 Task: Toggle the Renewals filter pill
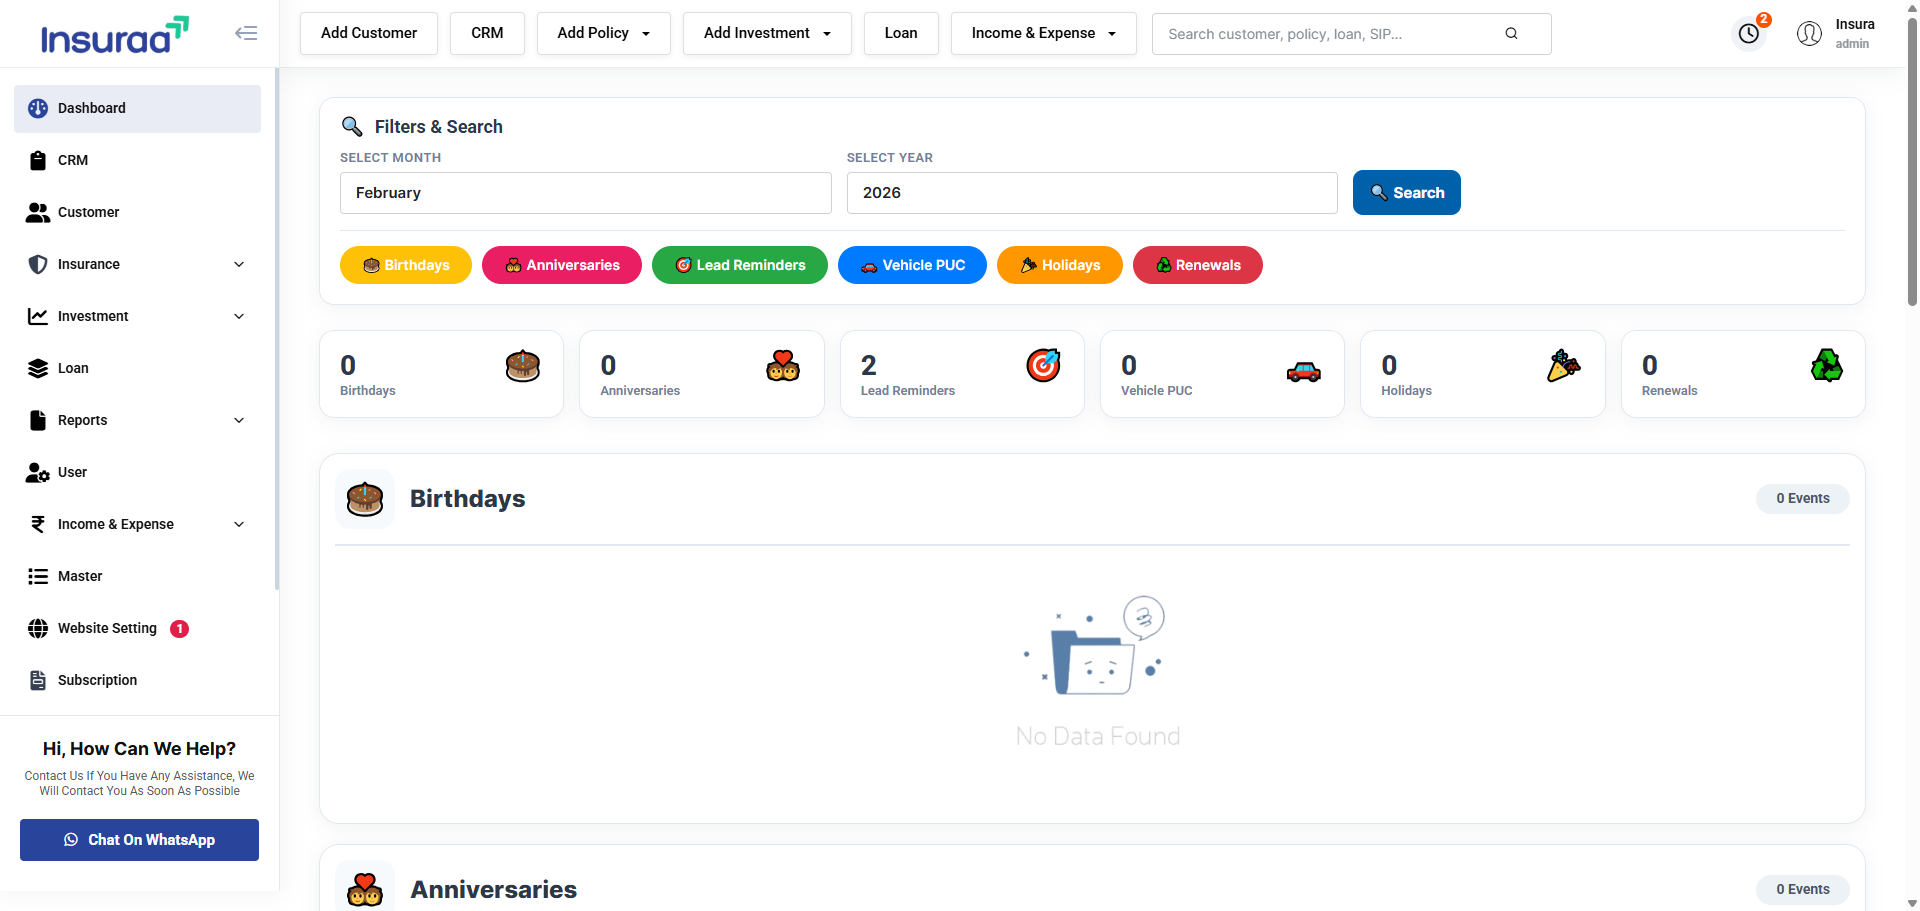(1198, 265)
